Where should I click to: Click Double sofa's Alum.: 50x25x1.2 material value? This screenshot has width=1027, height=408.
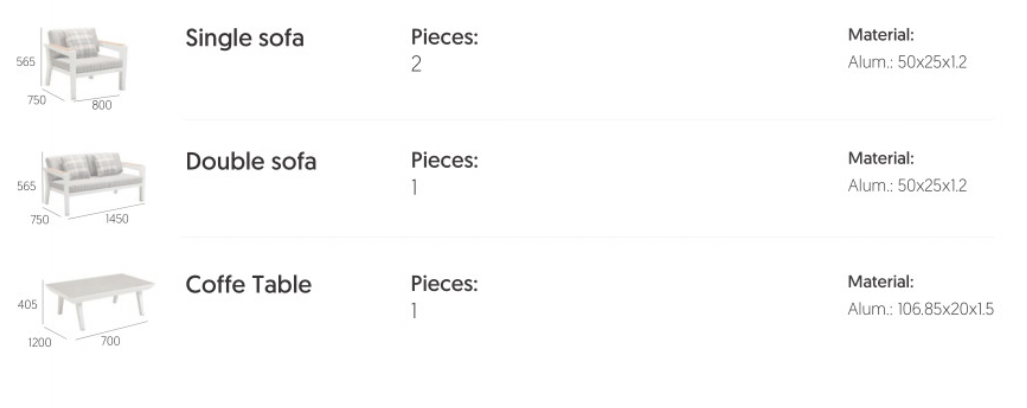[907, 186]
